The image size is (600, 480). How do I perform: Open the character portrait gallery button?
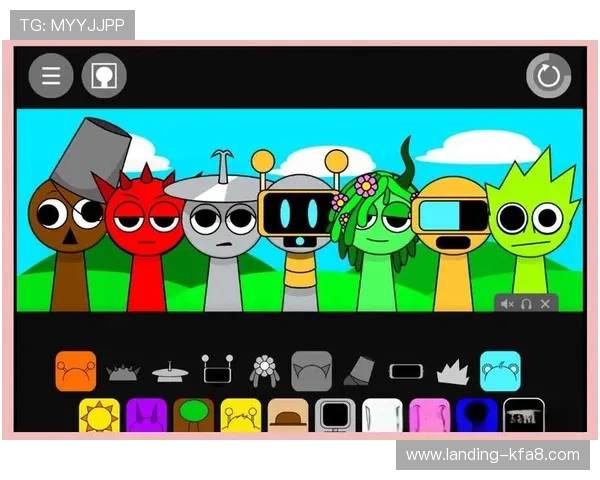[x=103, y=77]
